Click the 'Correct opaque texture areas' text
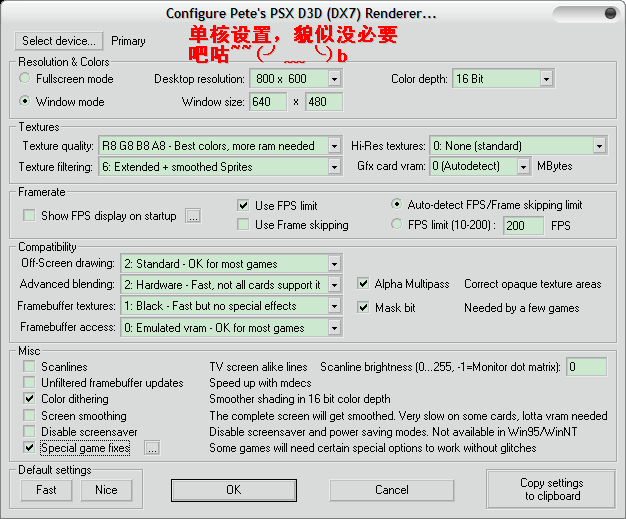This screenshot has height=519, width=626. coord(533,284)
